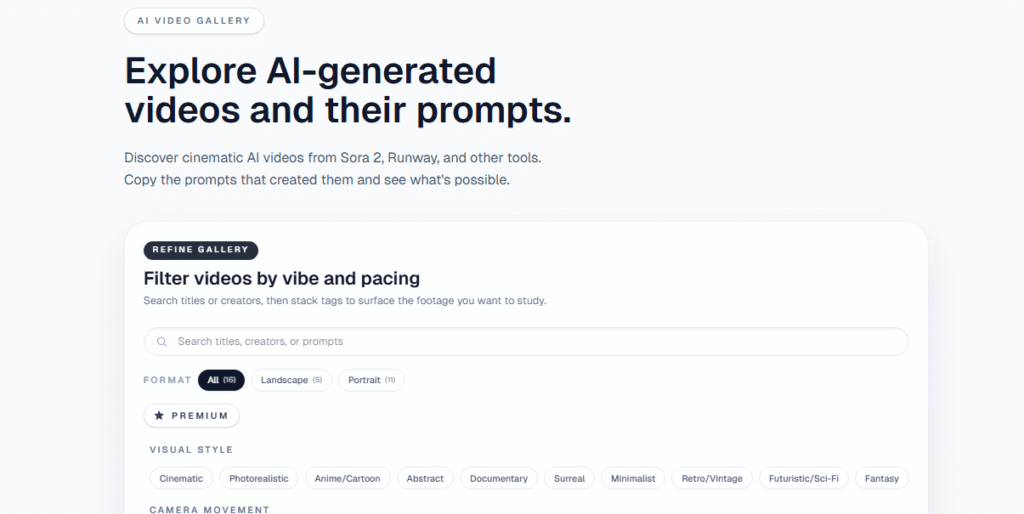Filter by Landscape format
1024x514 pixels.
(291, 380)
